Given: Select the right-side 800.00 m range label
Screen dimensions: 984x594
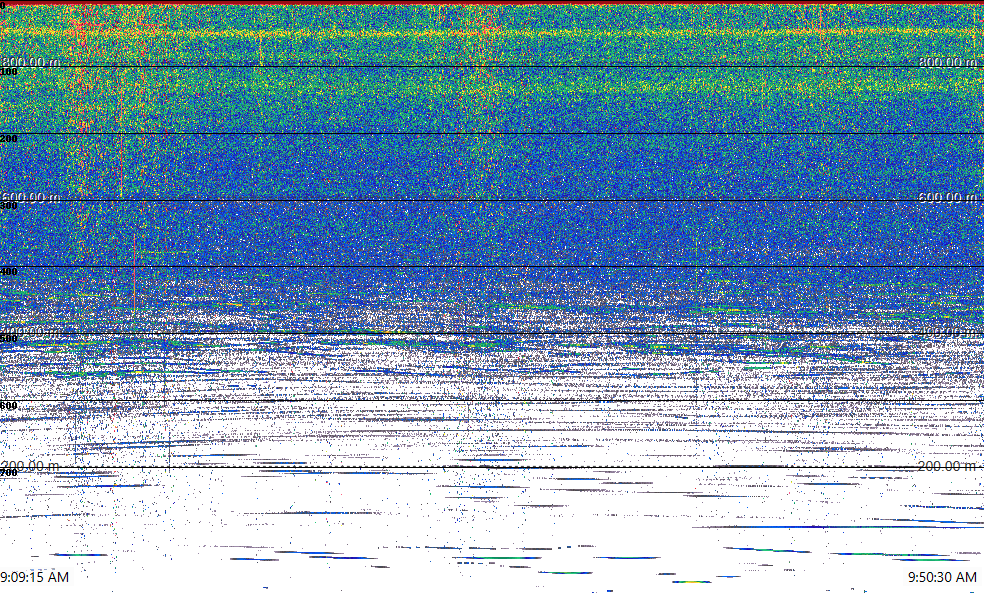Looking at the screenshot, I should (948, 62).
